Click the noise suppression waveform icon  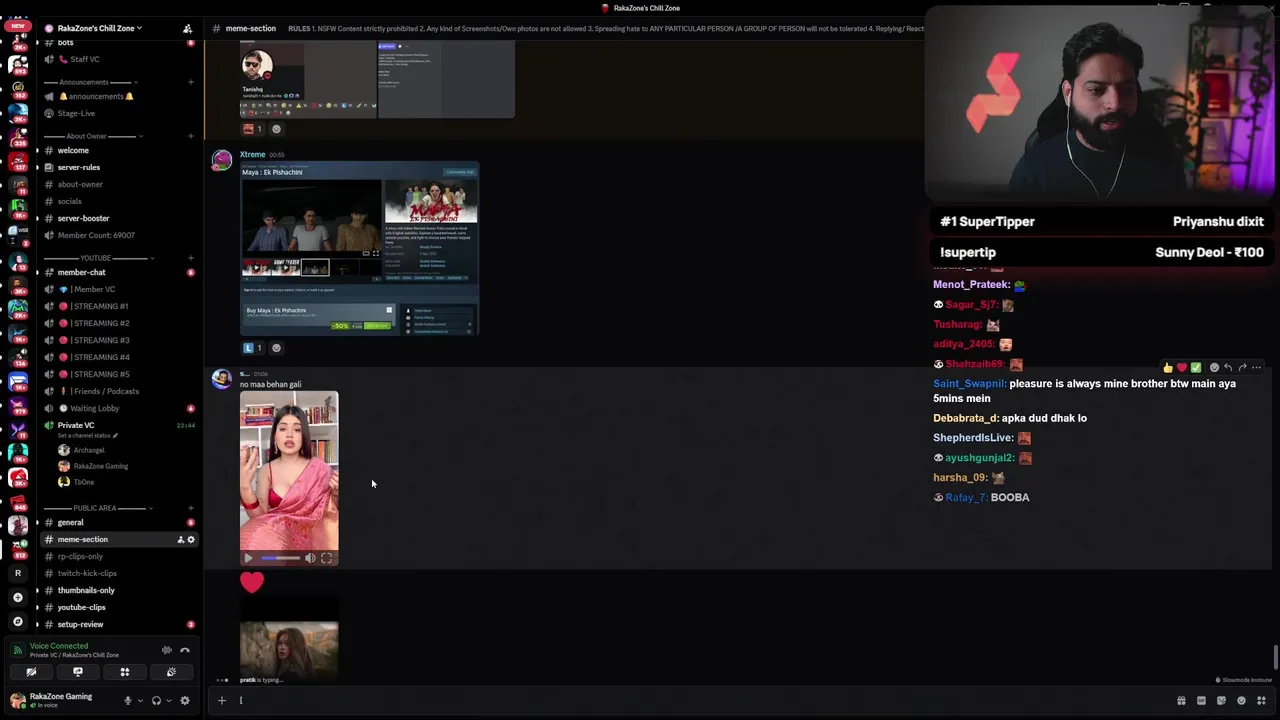[x=167, y=650]
